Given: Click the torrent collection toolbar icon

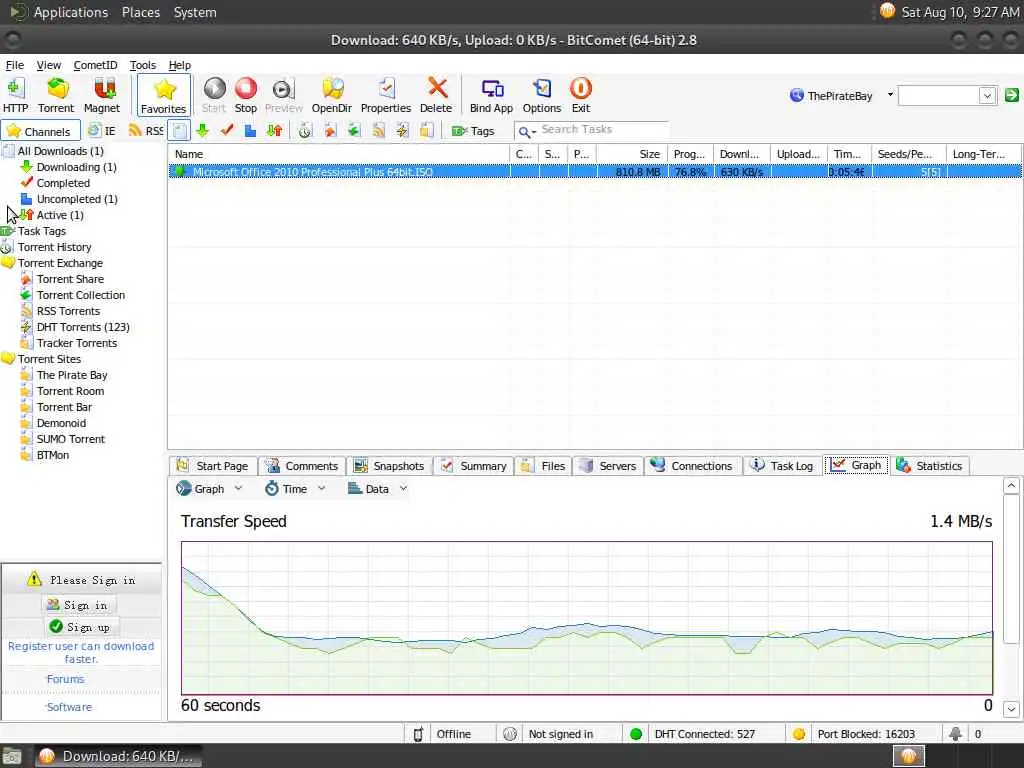Looking at the screenshot, I should pyautogui.click(x=354, y=131).
